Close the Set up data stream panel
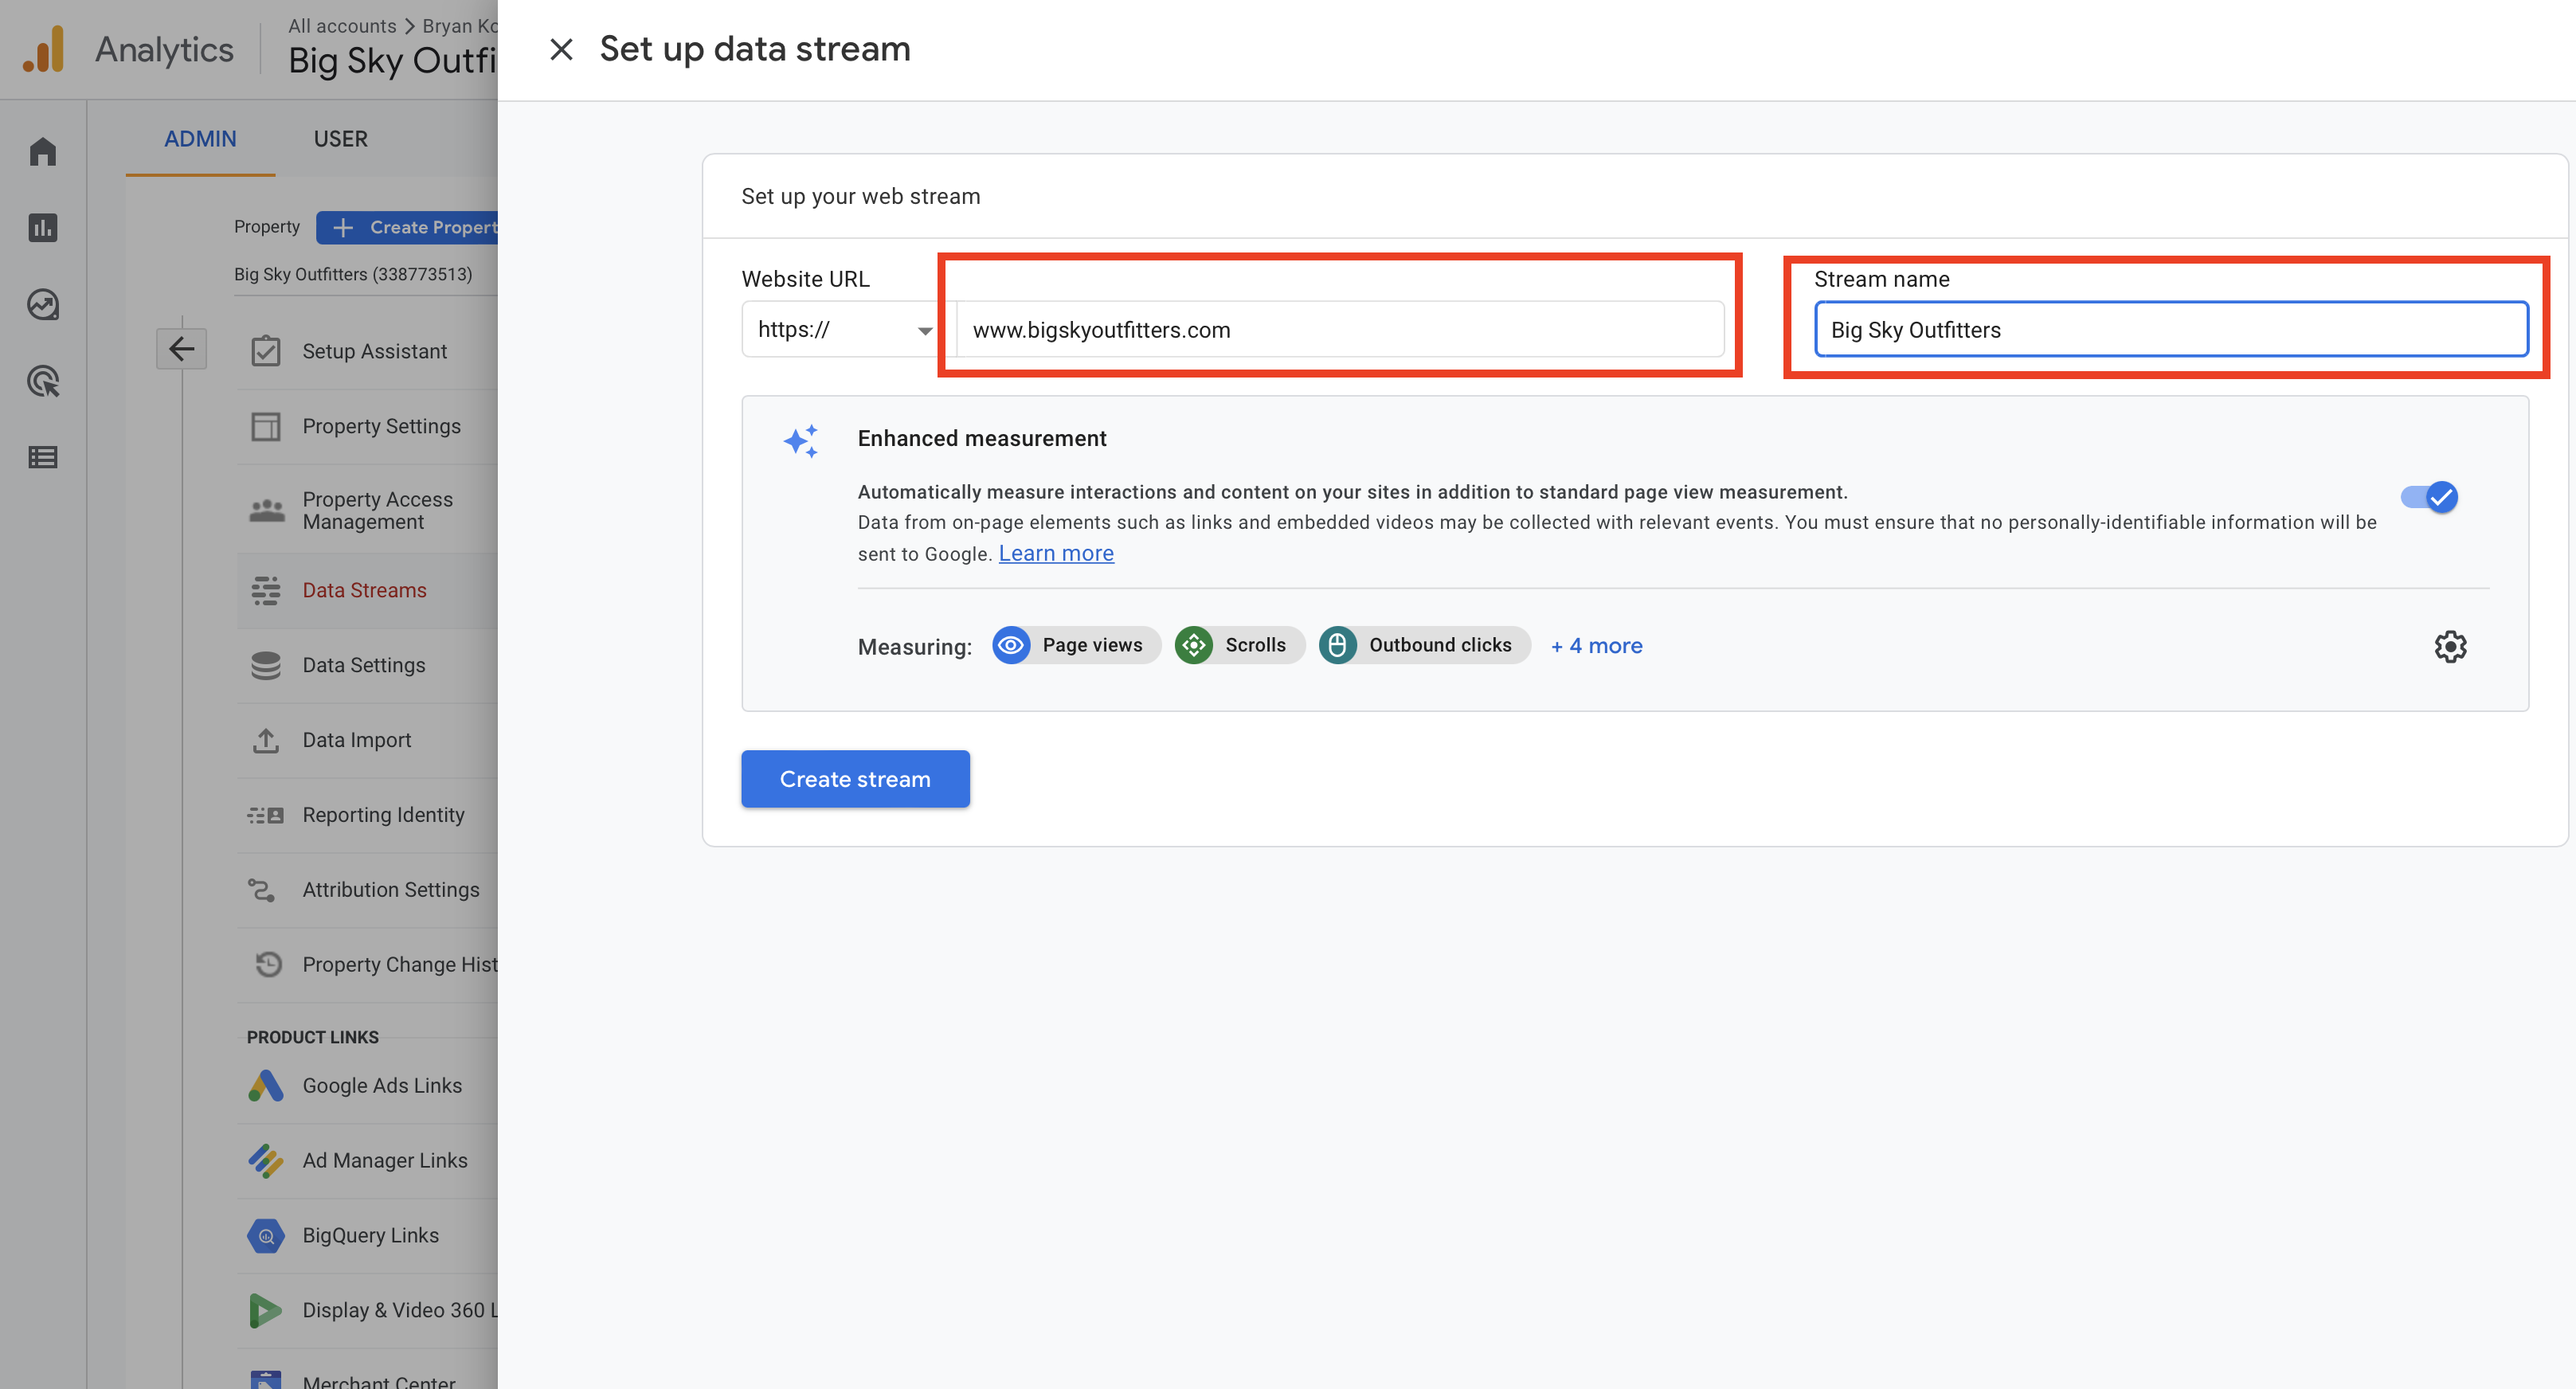The height and width of the screenshot is (1389, 2576). [x=561, y=49]
